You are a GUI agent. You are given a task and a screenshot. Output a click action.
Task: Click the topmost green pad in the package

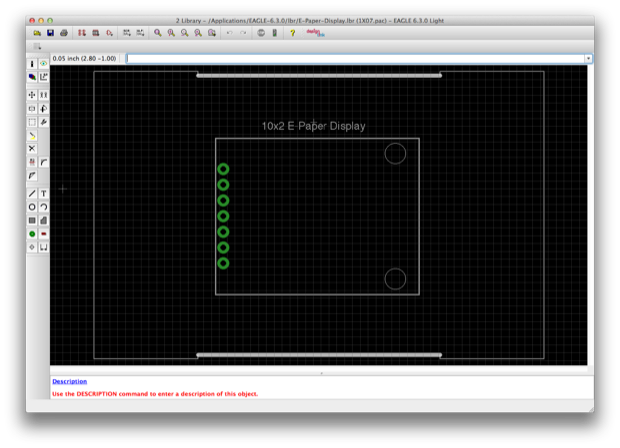(223, 169)
